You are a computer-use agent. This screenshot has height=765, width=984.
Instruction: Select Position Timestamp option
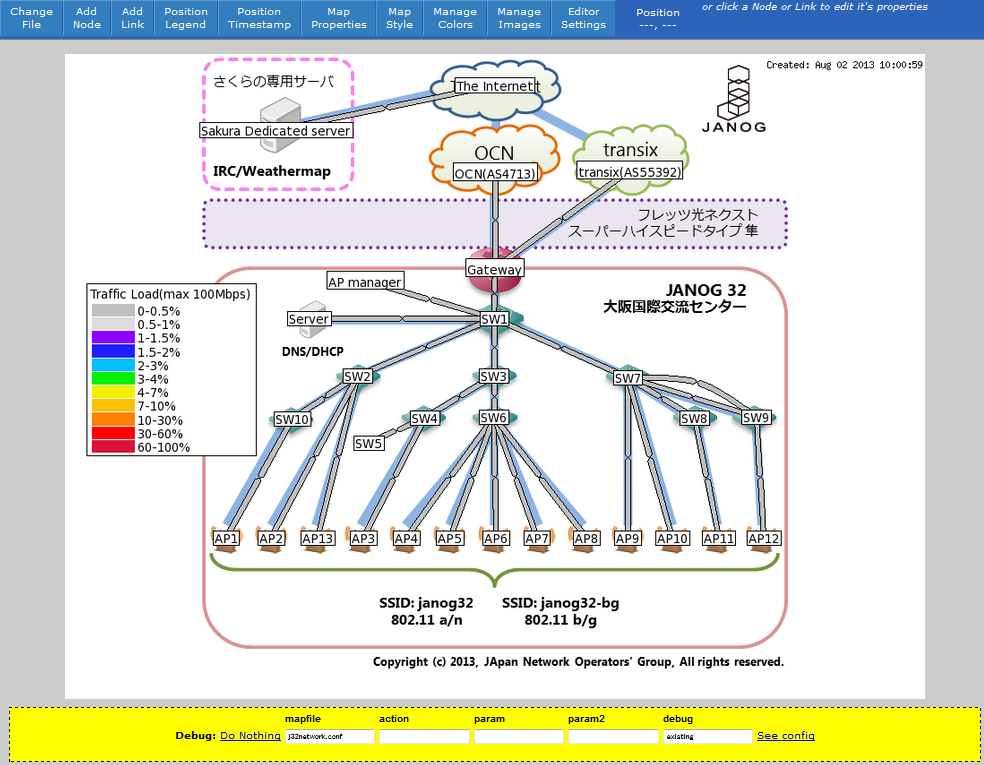point(259,18)
